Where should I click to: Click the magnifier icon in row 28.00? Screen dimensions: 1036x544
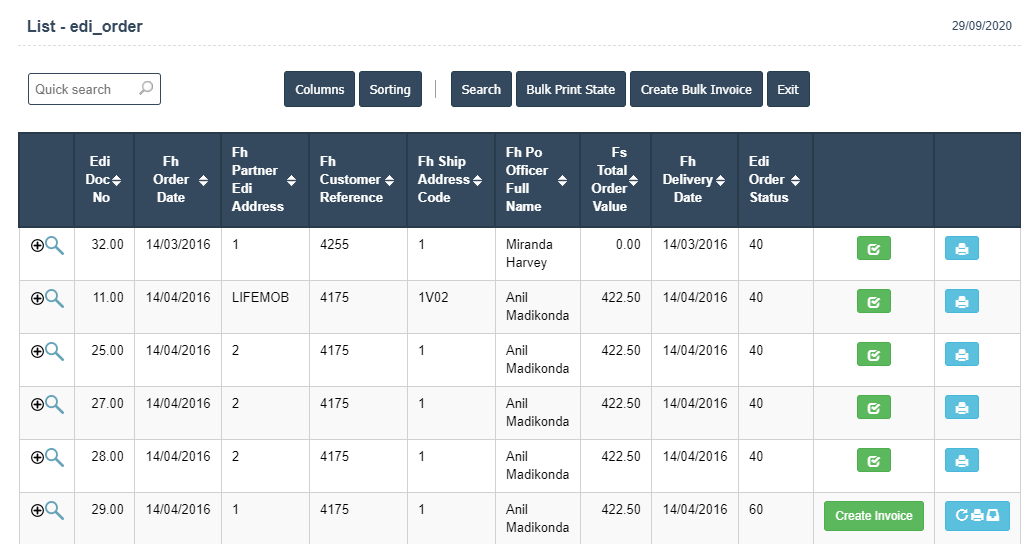point(54,457)
